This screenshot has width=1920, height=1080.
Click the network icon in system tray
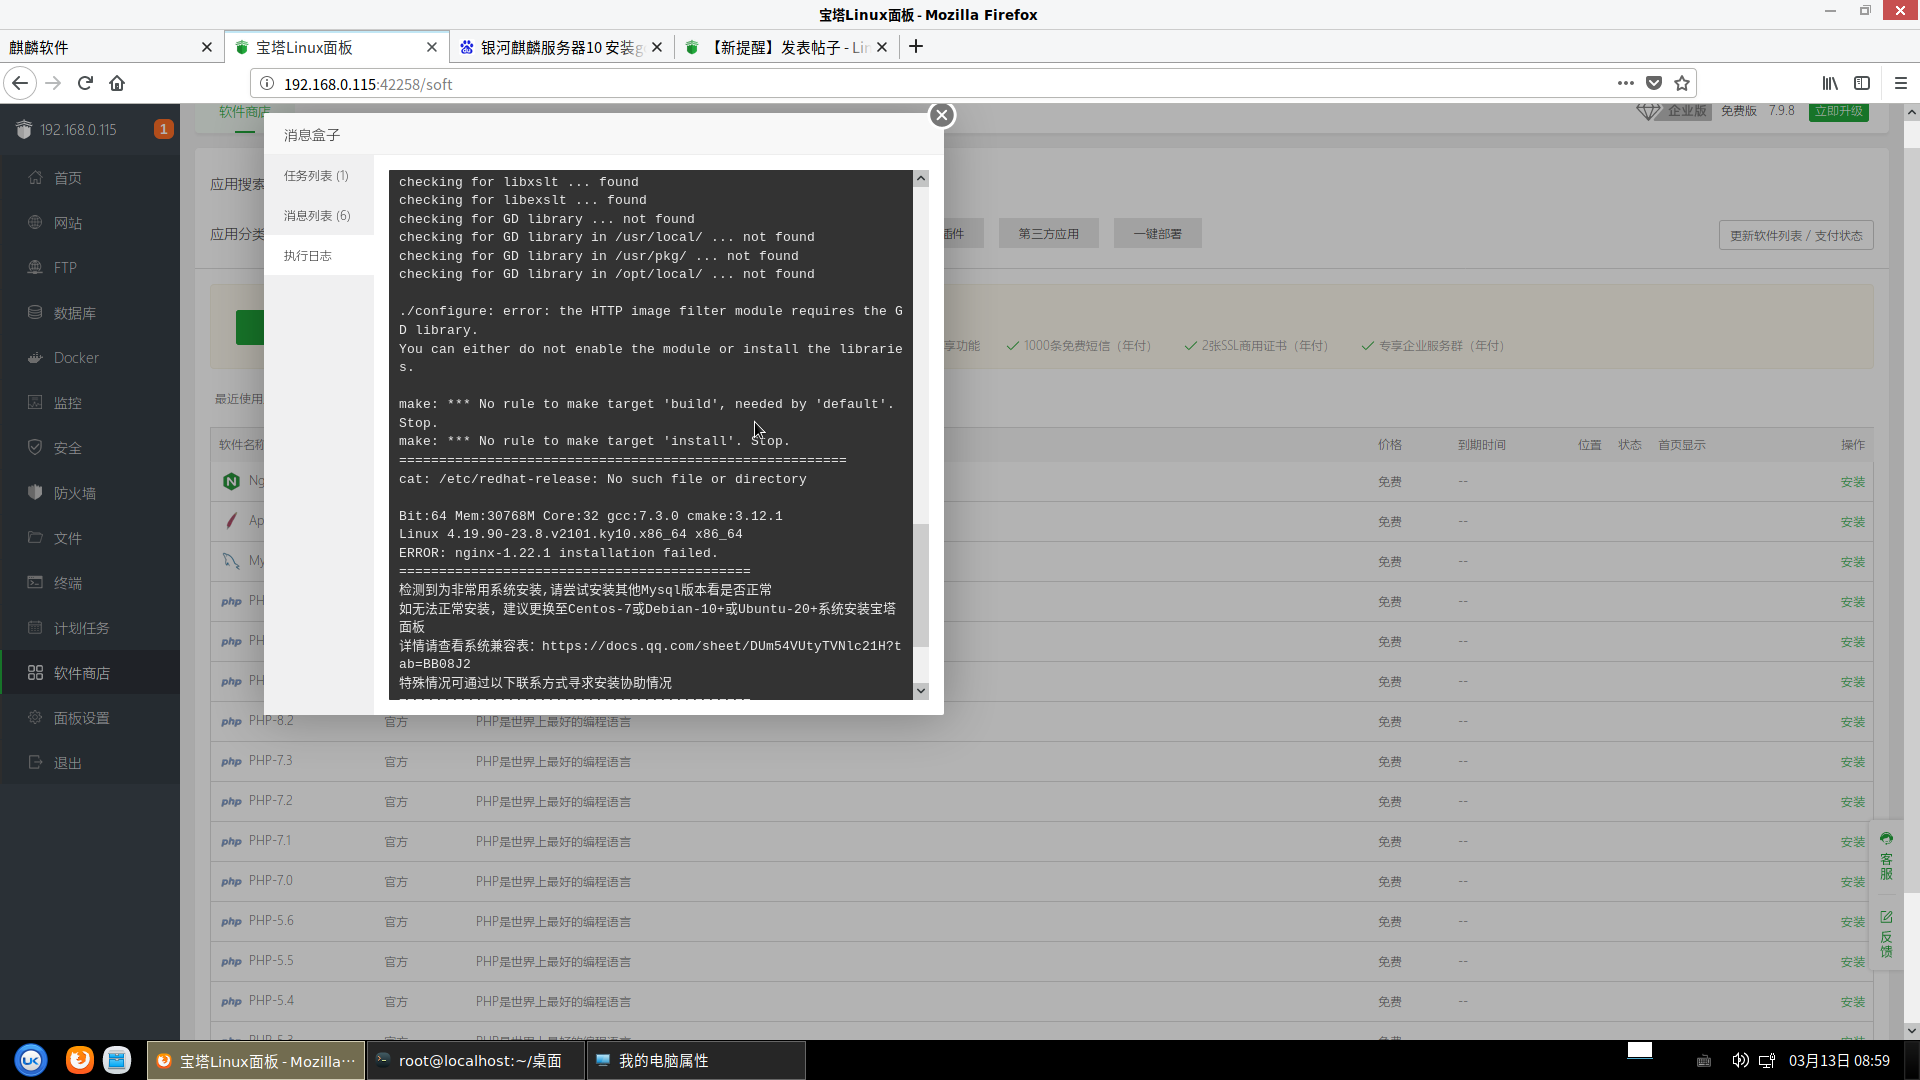[x=1767, y=1060]
